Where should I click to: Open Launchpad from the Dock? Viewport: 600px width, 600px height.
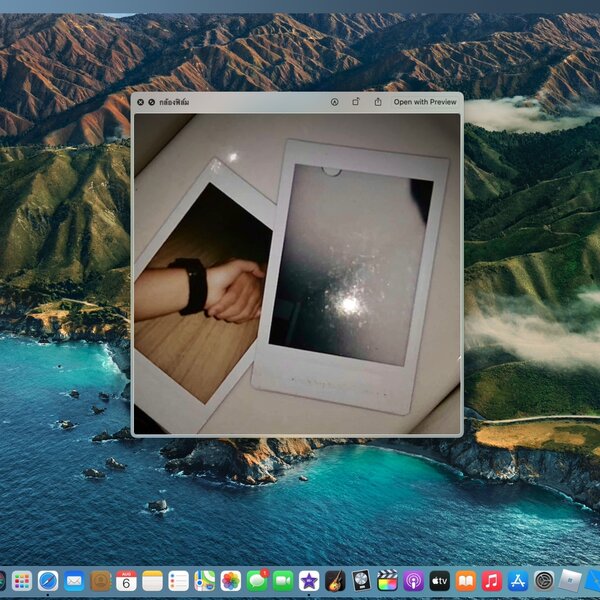tap(21, 581)
